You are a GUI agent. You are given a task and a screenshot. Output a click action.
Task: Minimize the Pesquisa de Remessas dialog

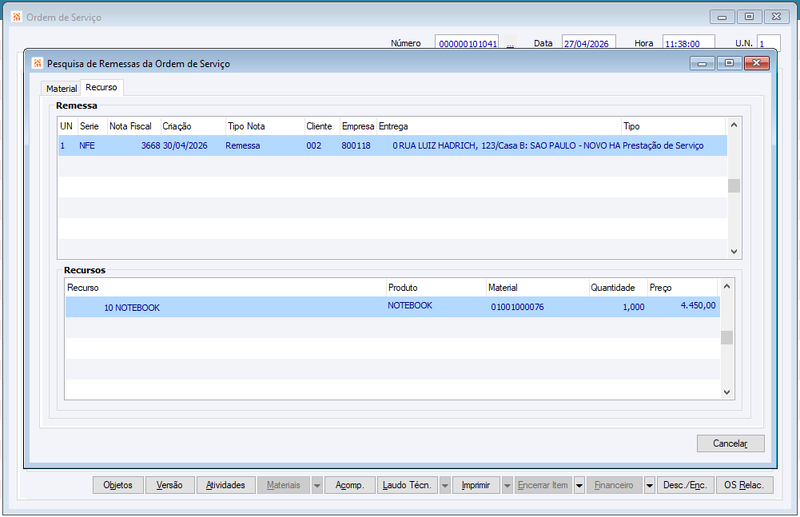click(x=702, y=63)
